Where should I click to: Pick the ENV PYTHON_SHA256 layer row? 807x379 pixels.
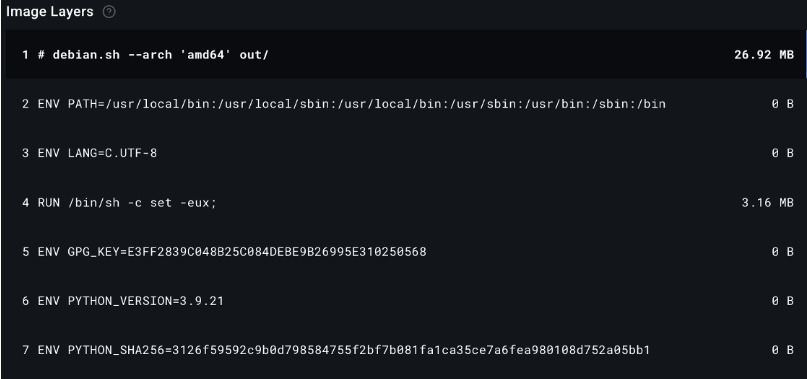click(406, 350)
